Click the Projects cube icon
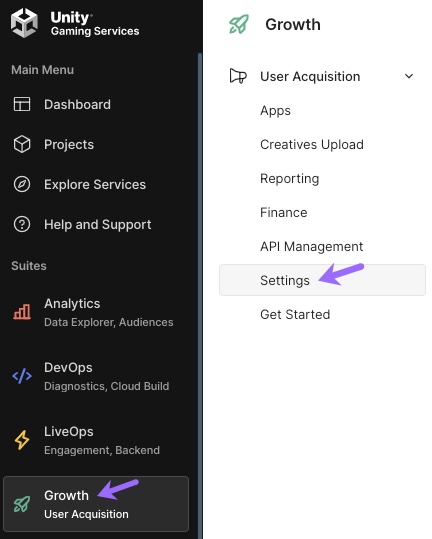This screenshot has height=539, width=432. pyautogui.click(x=22, y=144)
